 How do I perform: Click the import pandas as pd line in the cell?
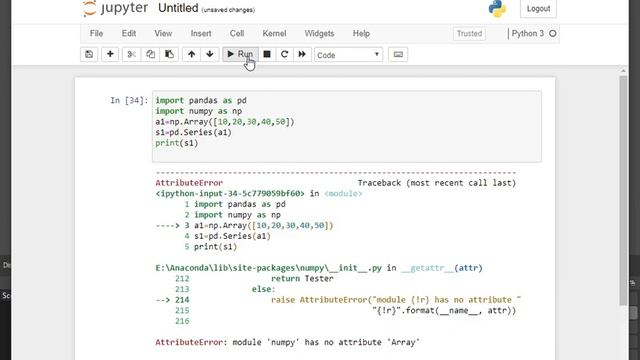[x=201, y=100]
